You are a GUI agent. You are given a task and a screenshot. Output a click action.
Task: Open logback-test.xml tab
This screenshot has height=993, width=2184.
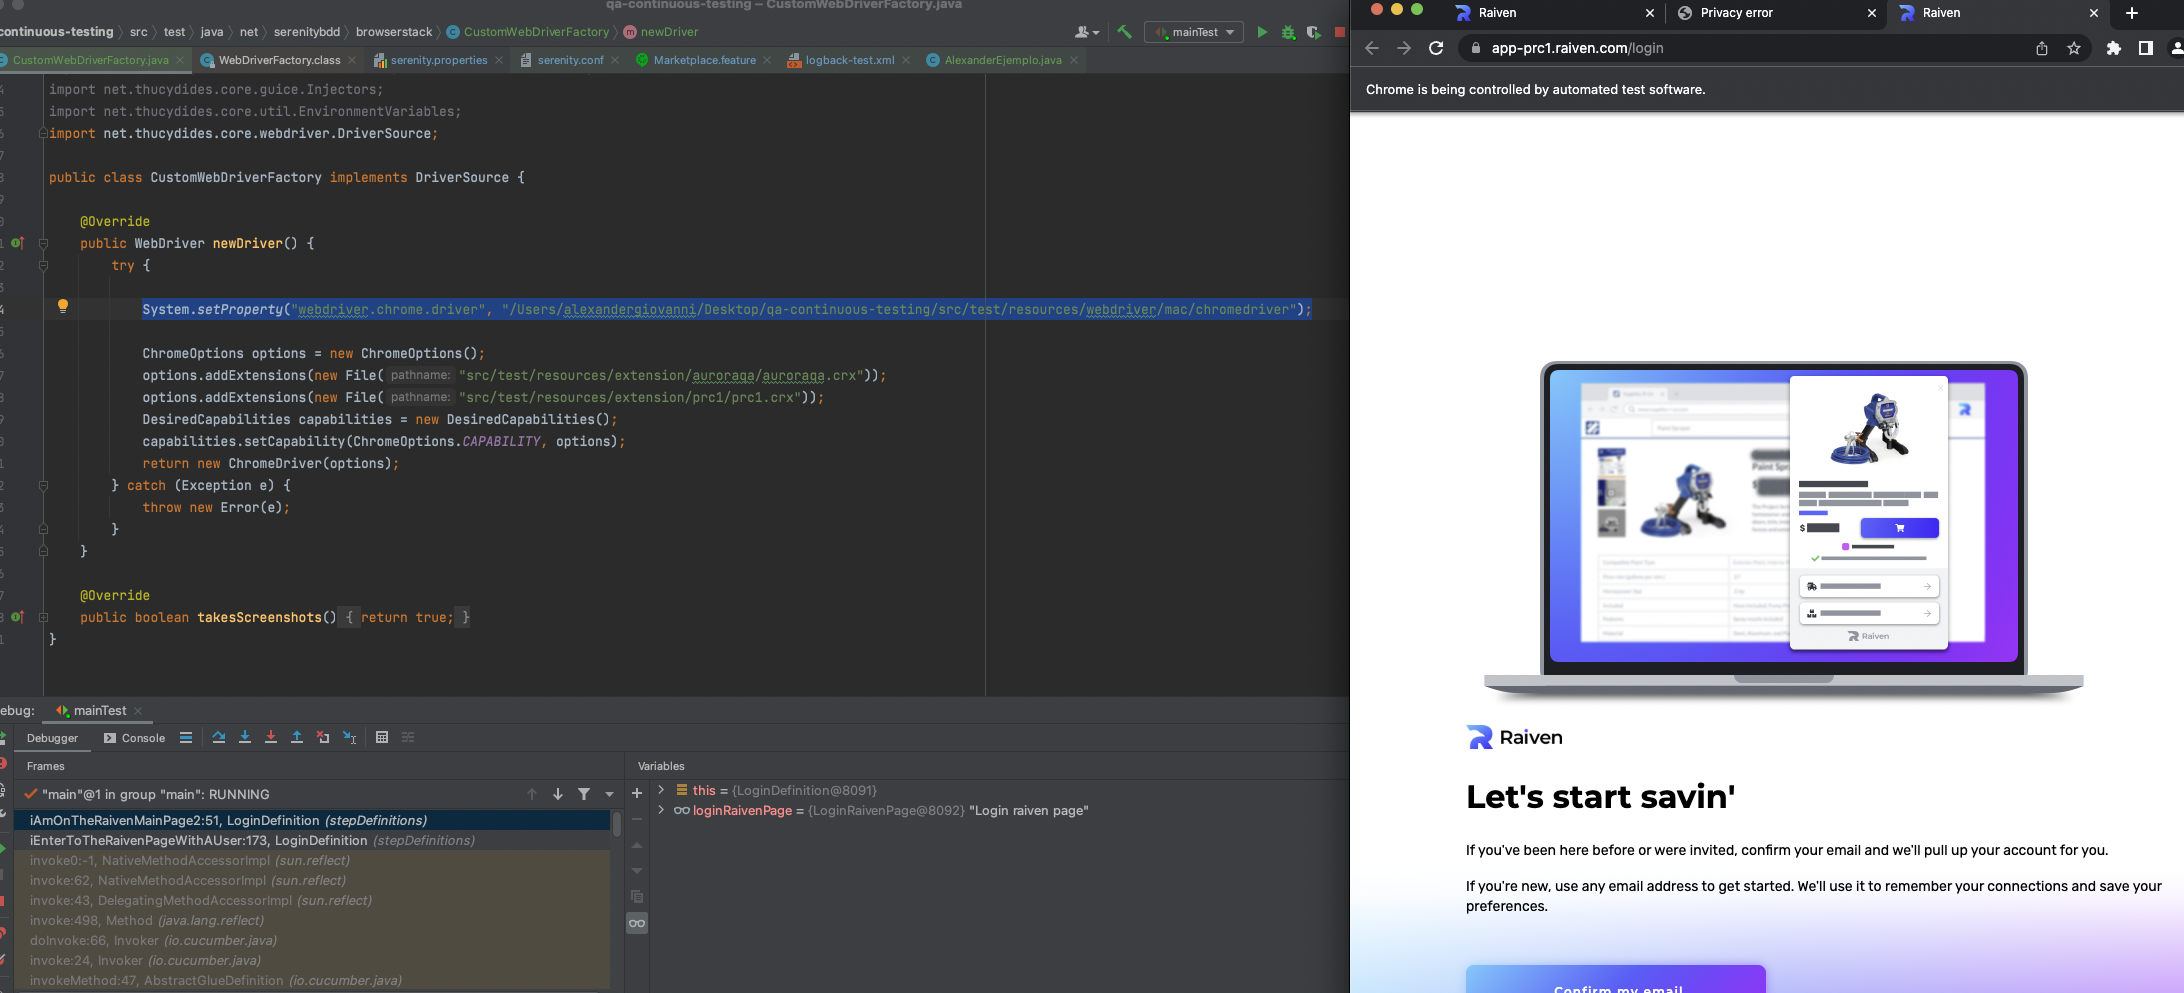pos(849,60)
